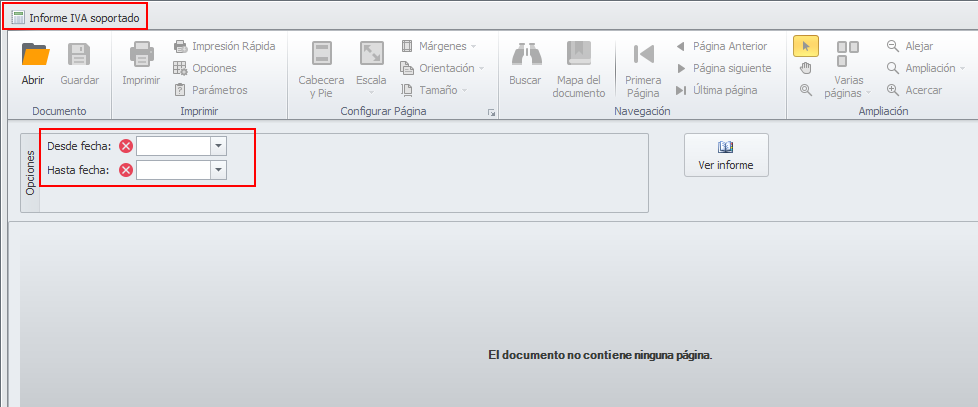
Task: Open Mapa del documento
Action: 581,69
